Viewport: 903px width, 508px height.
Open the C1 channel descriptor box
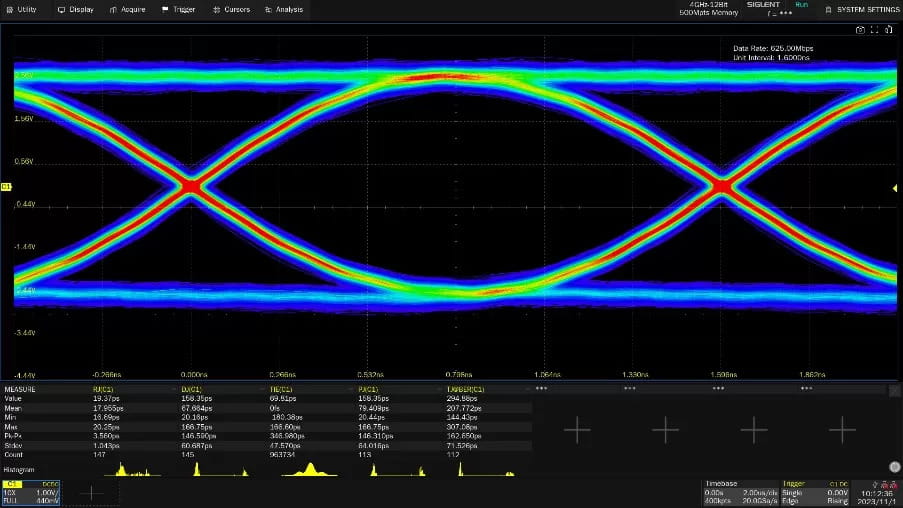click(x=31, y=492)
